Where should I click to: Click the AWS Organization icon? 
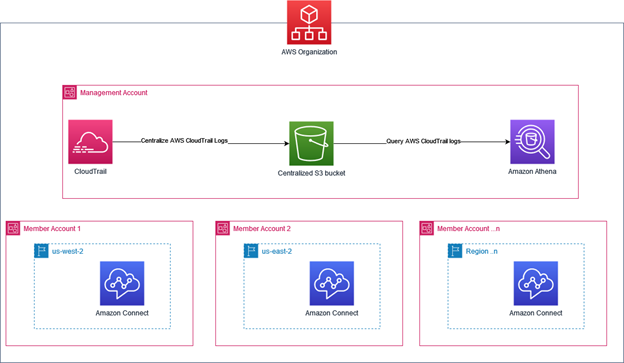pyautogui.click(x=309, y=22)
